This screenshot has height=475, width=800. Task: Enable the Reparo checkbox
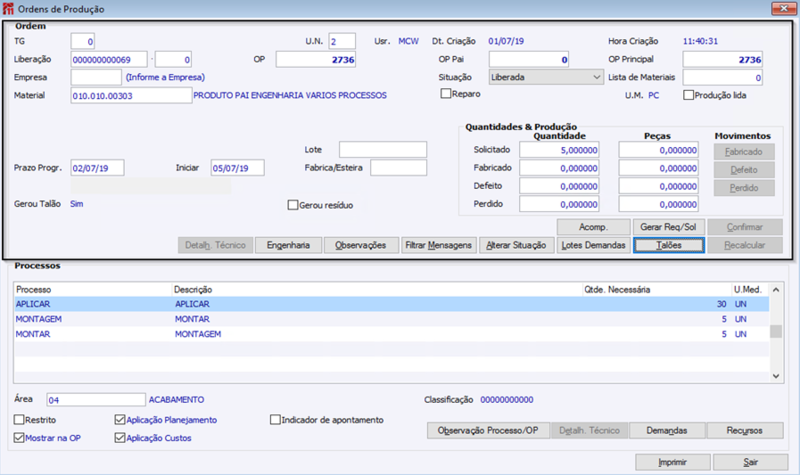[447, 95]
